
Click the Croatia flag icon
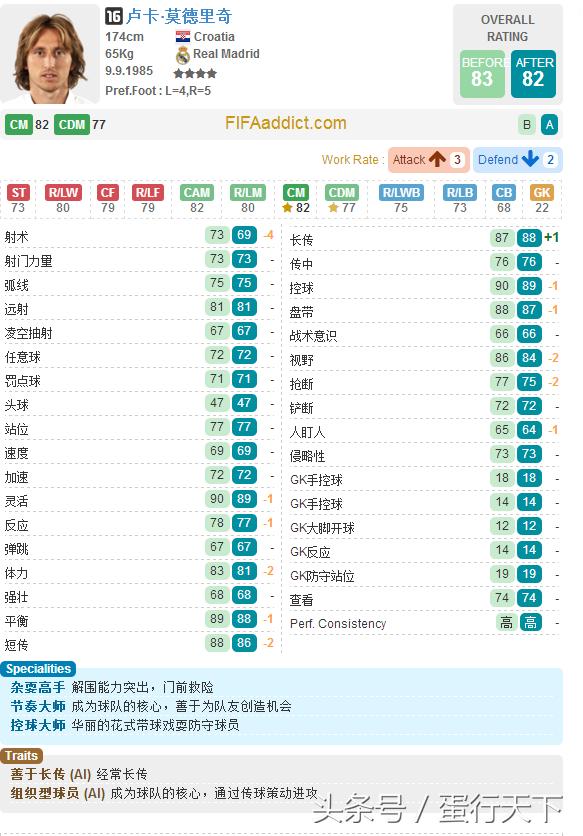click(182, 36)
